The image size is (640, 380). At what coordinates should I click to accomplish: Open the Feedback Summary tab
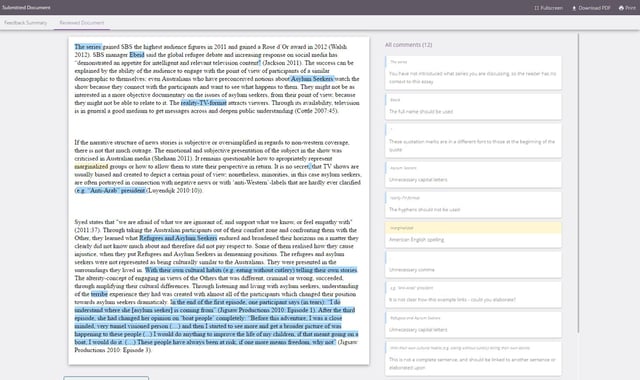[x=26, y=23]
